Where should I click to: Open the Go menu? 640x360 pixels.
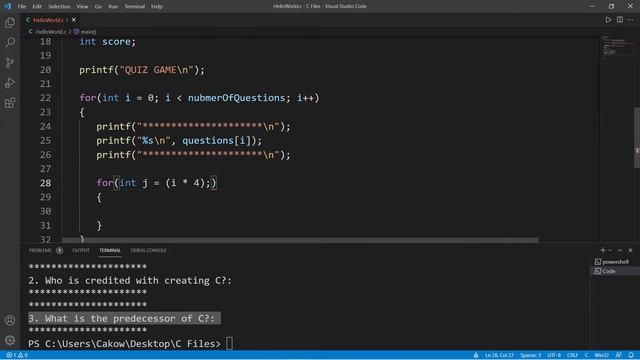point(98,7)
